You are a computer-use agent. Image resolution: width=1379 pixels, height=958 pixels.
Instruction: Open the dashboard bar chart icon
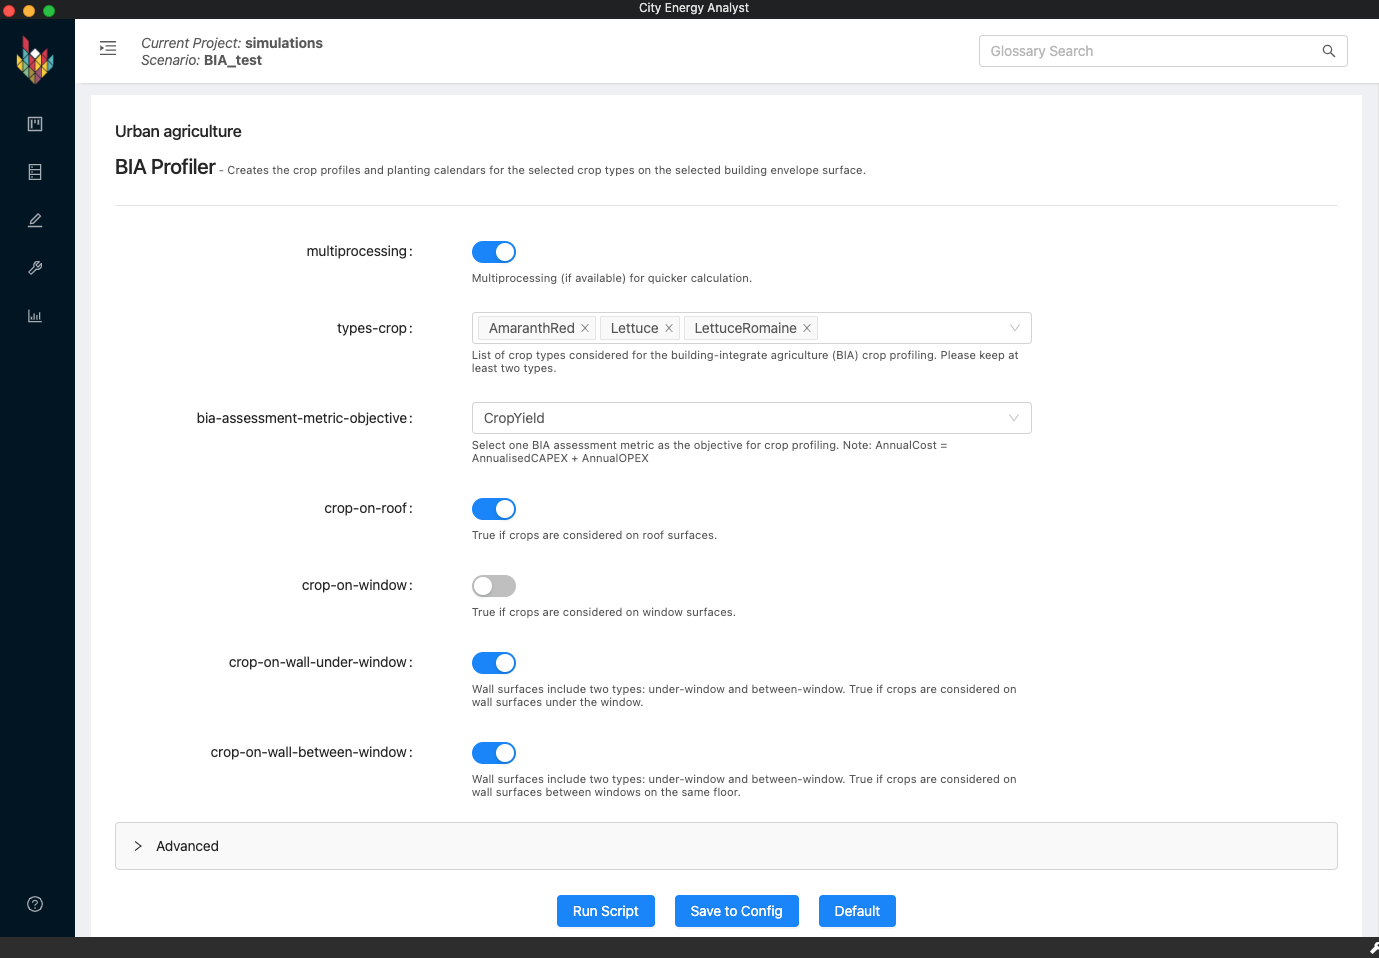tap(35, 316)
